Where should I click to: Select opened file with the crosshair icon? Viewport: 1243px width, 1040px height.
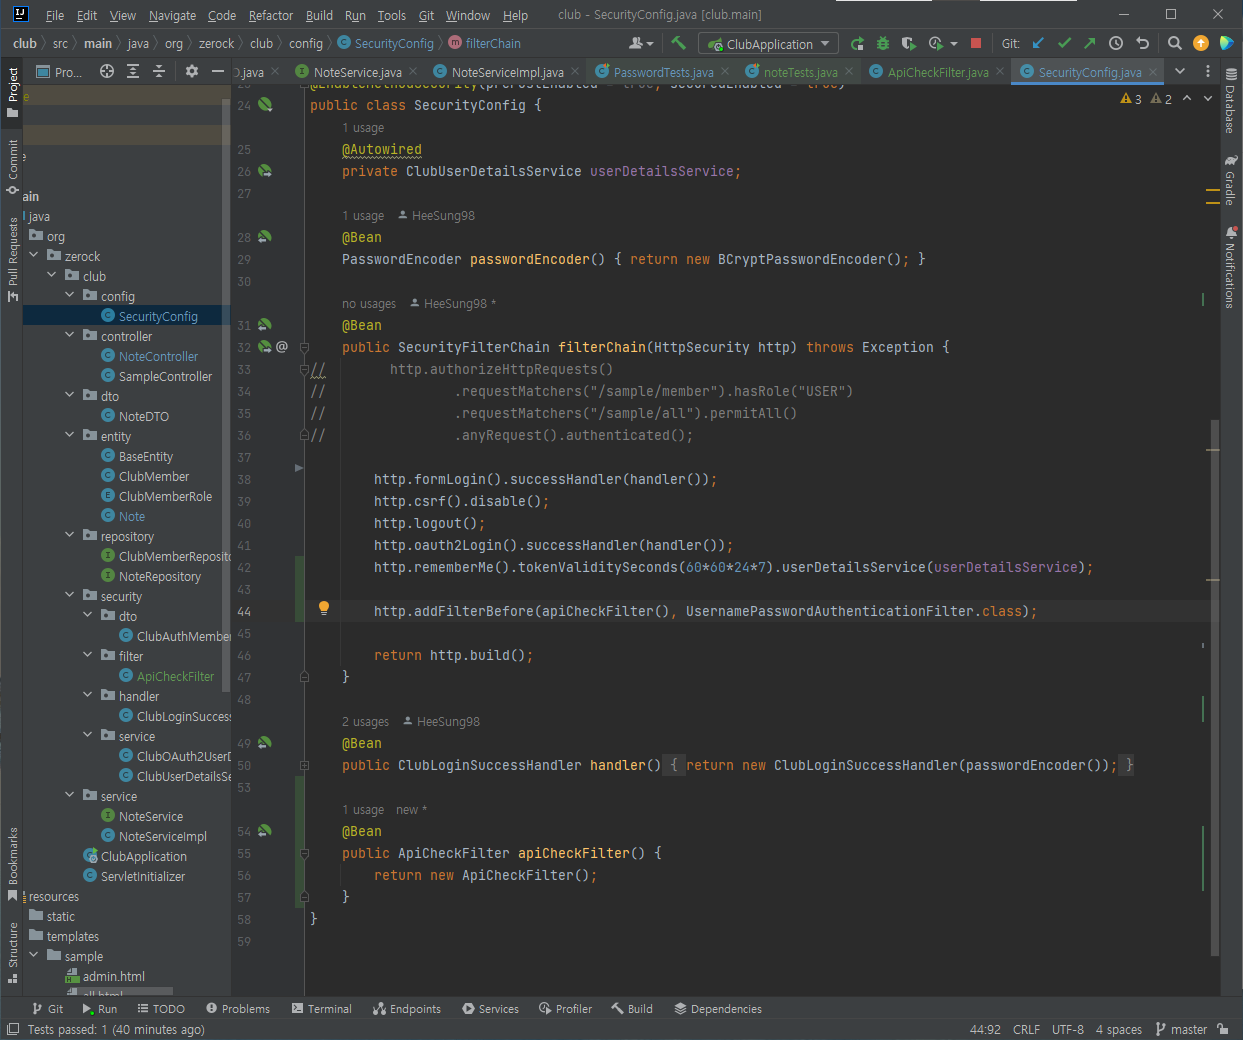pyautogui.click(x=107, y=71)
